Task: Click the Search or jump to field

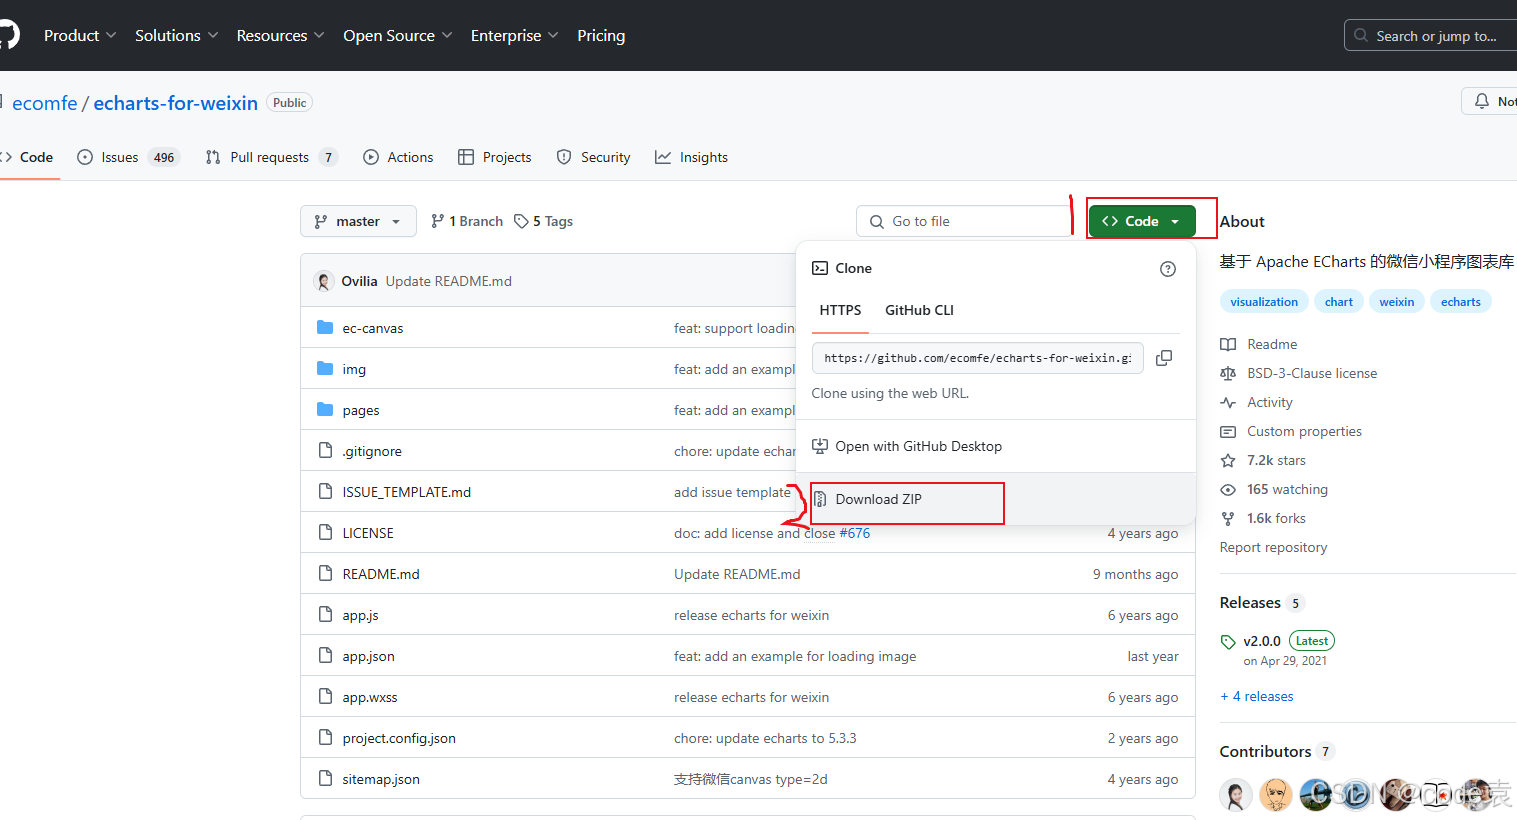Action: point(1431,35)
